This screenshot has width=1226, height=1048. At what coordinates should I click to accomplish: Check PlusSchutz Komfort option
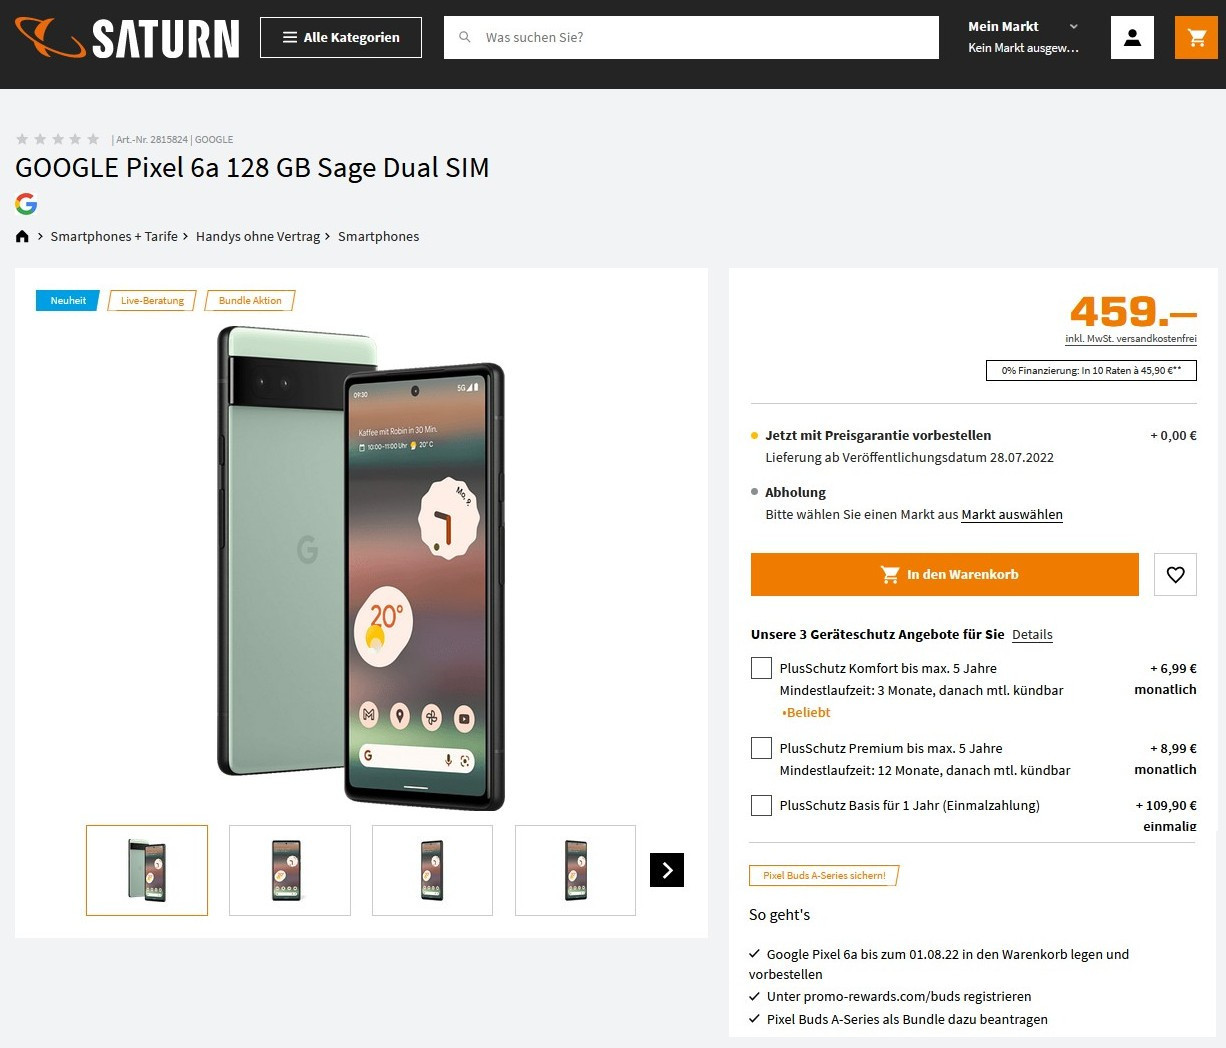(x=761, y=669)
